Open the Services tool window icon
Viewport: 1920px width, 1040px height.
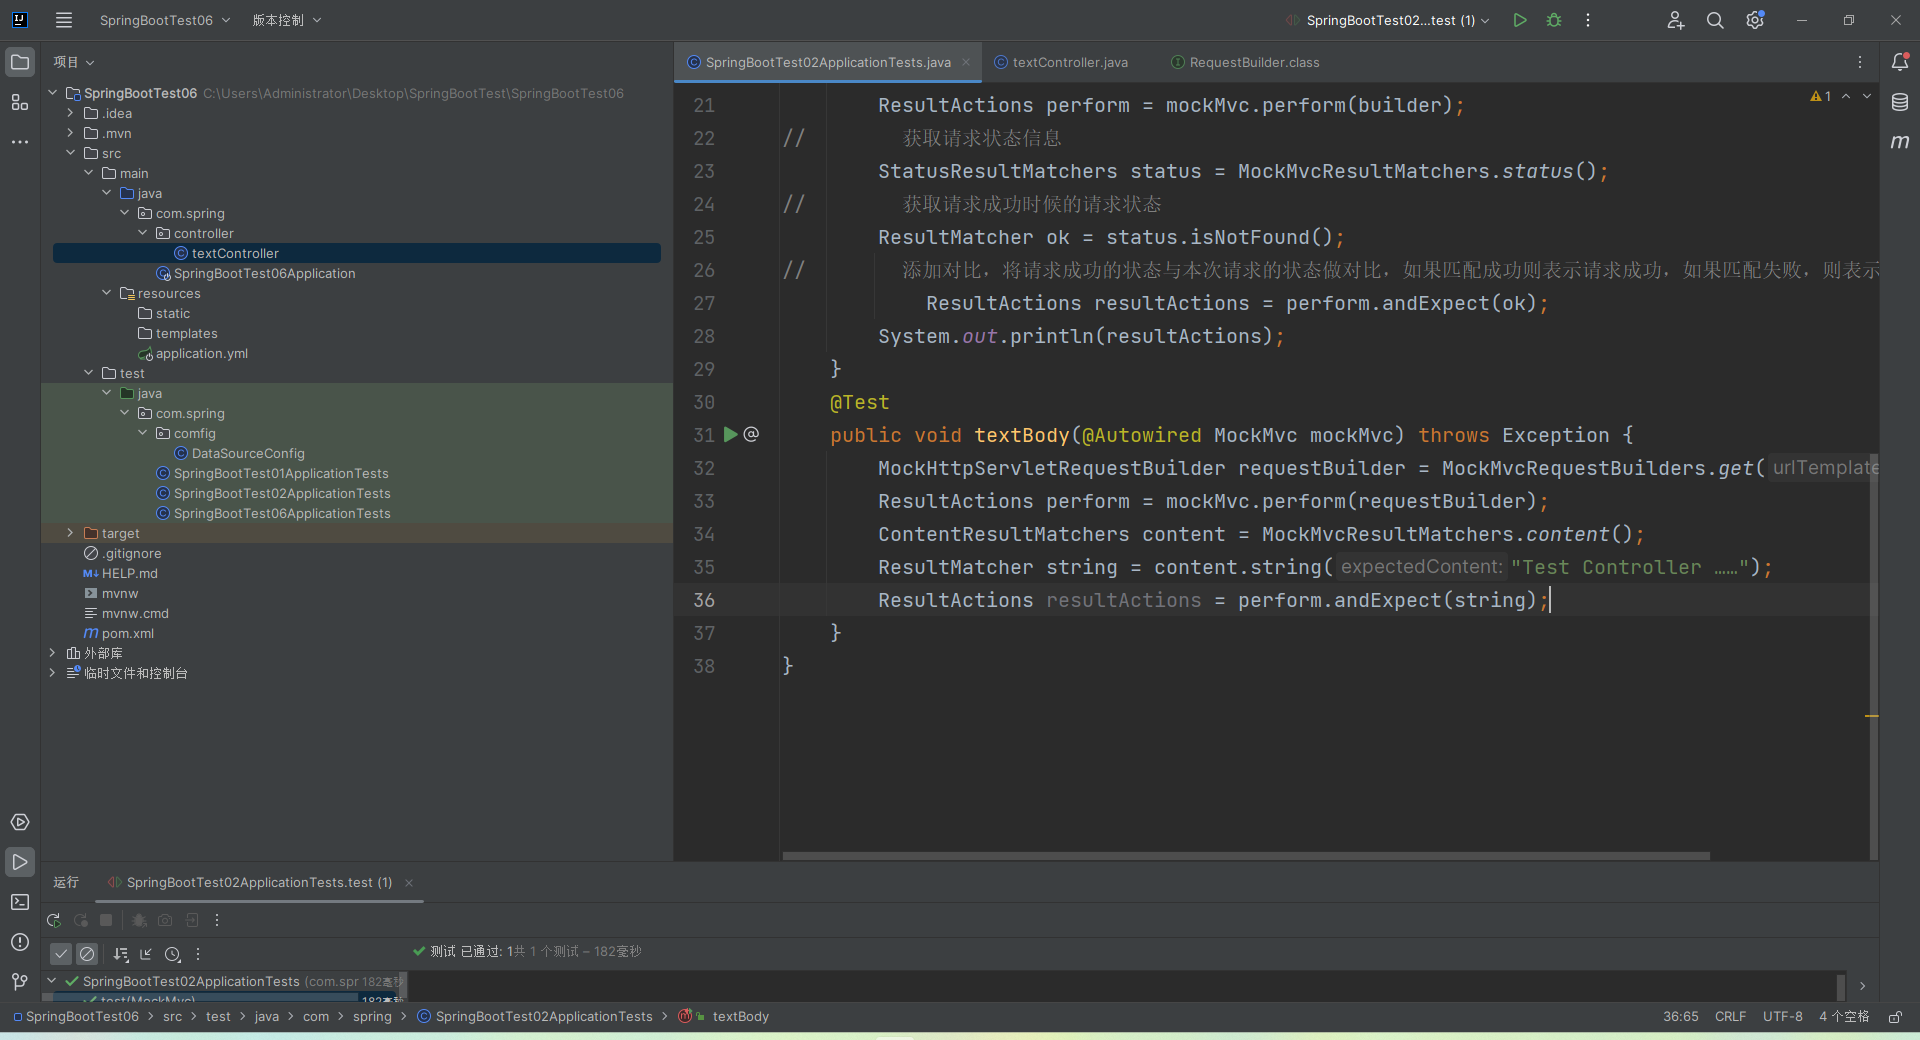click(20, 822)
